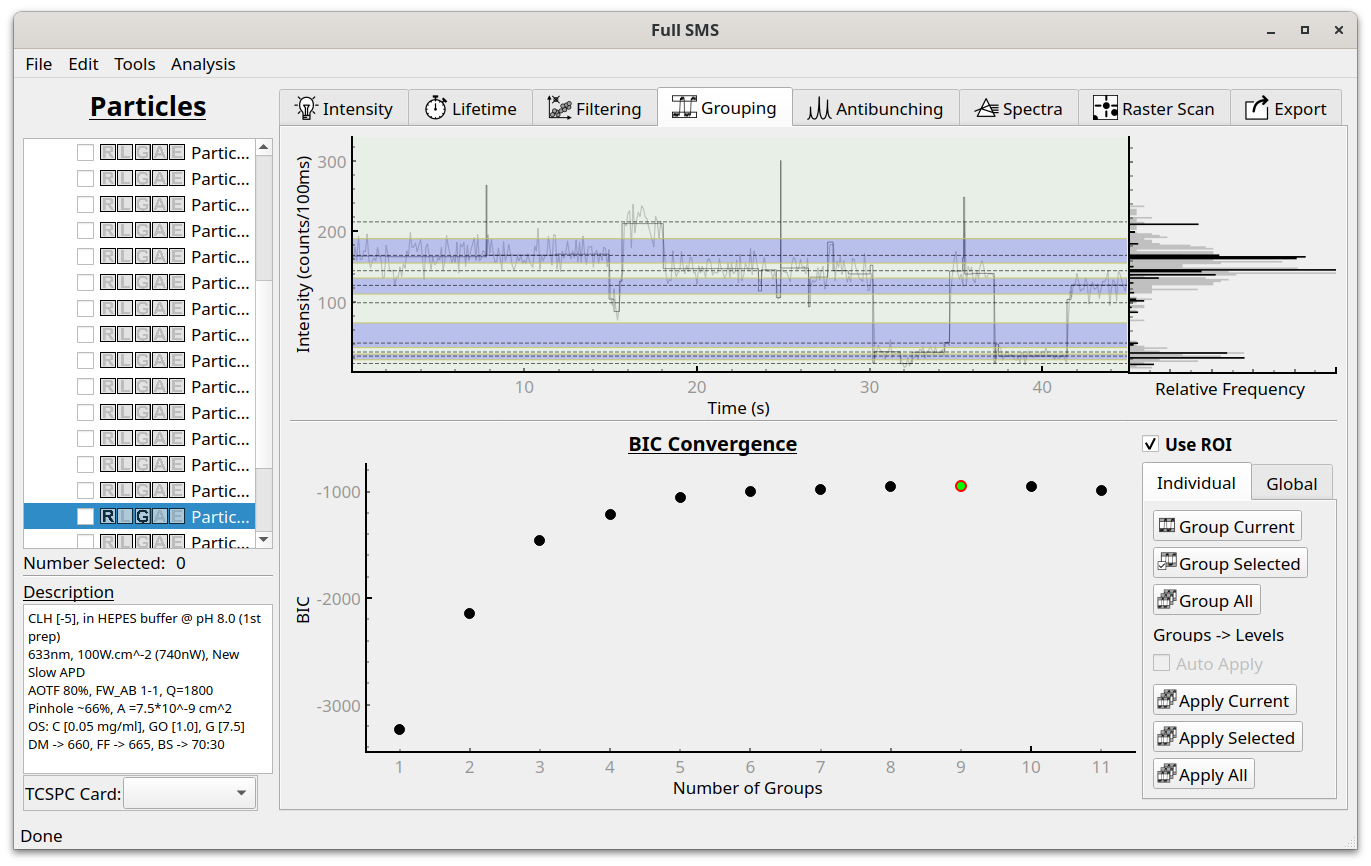1371x866 pixels.
Task: Open the Raster Scan tab
Action: coord(1153,108)
